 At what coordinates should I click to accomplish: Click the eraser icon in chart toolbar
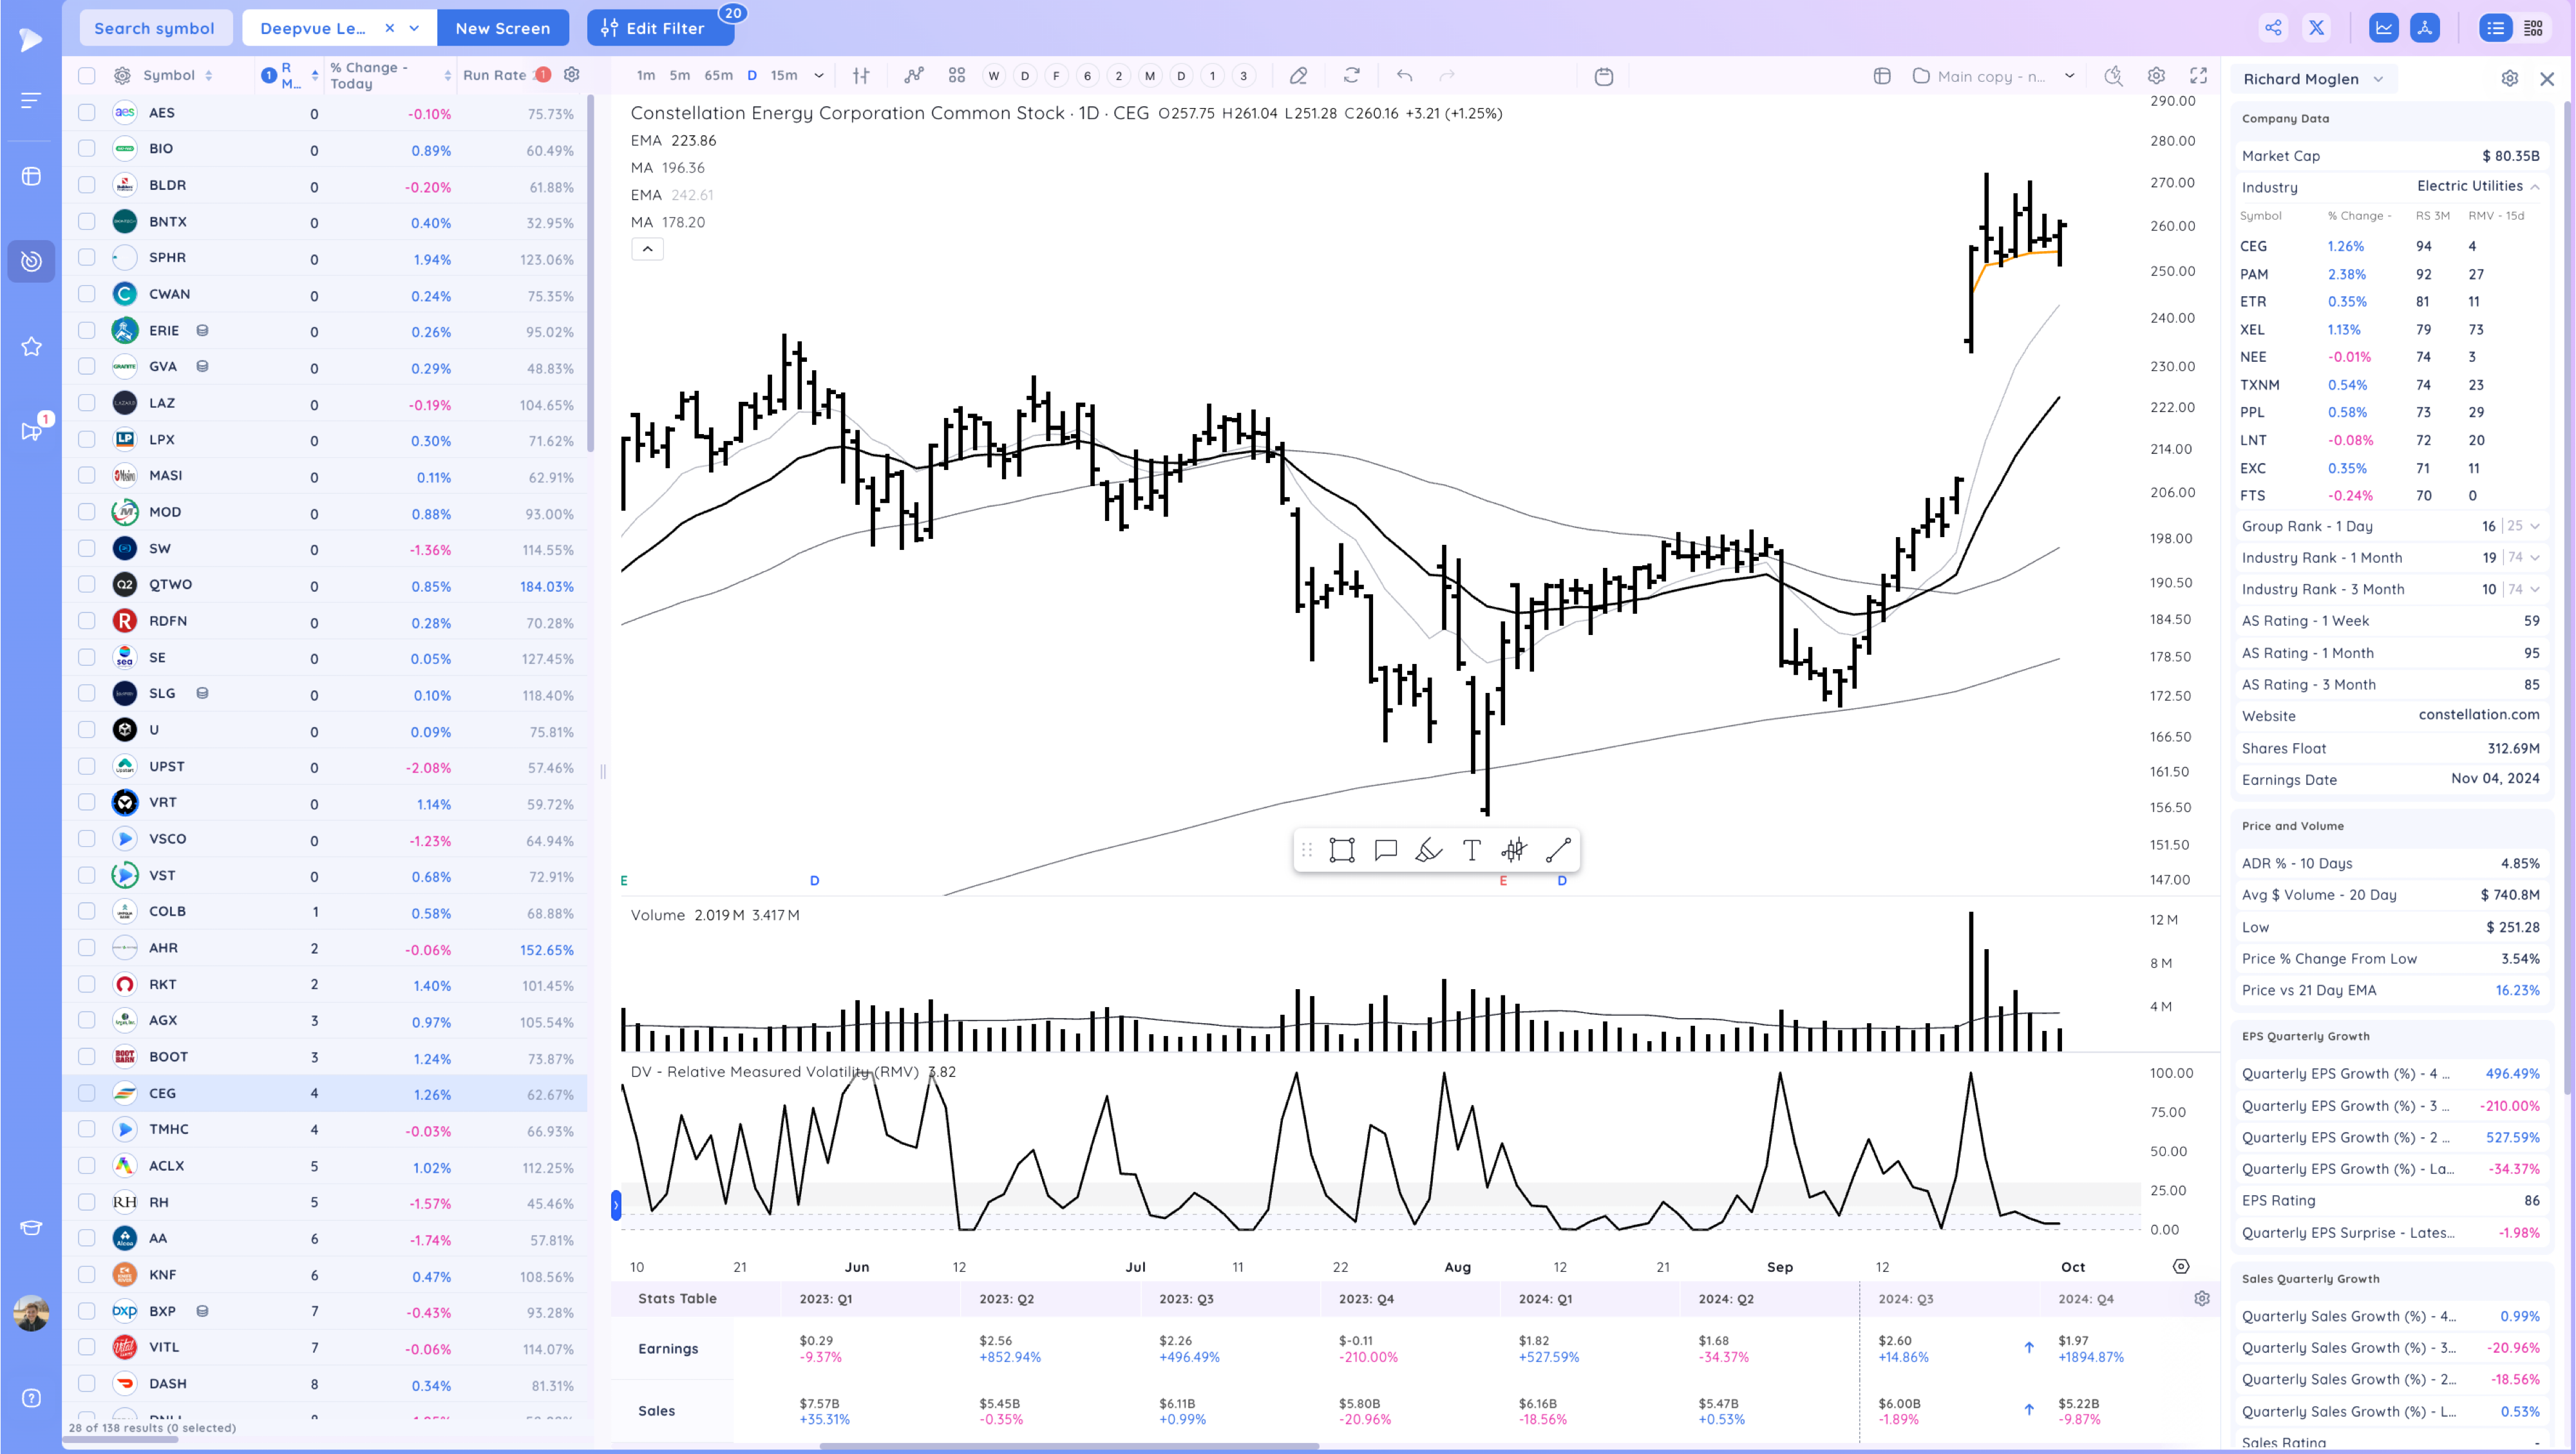1298,75
